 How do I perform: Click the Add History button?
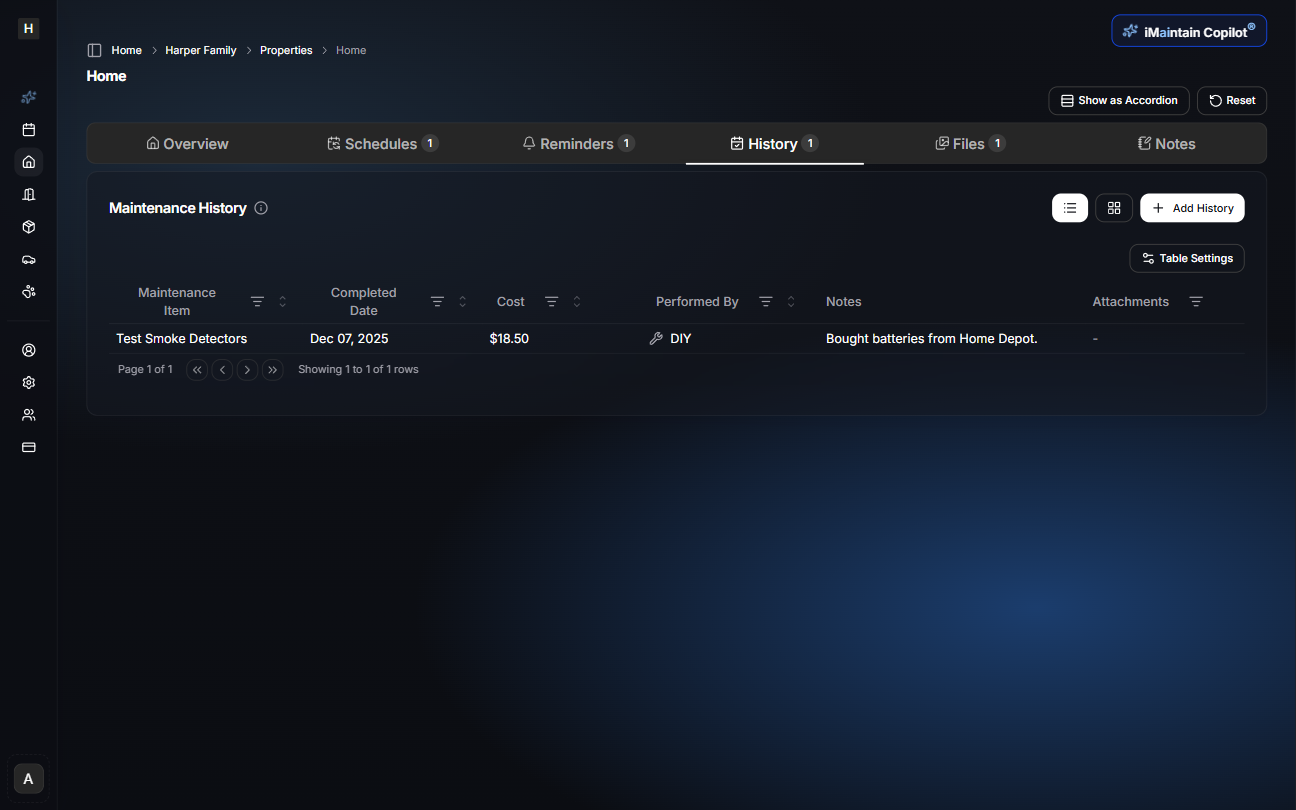[1192, 207]
